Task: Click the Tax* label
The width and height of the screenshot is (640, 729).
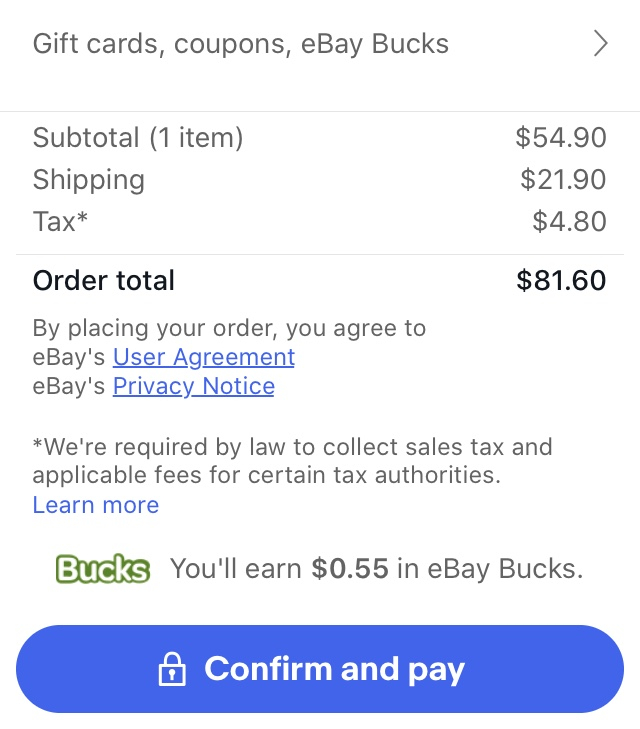Action: (60, 221)
